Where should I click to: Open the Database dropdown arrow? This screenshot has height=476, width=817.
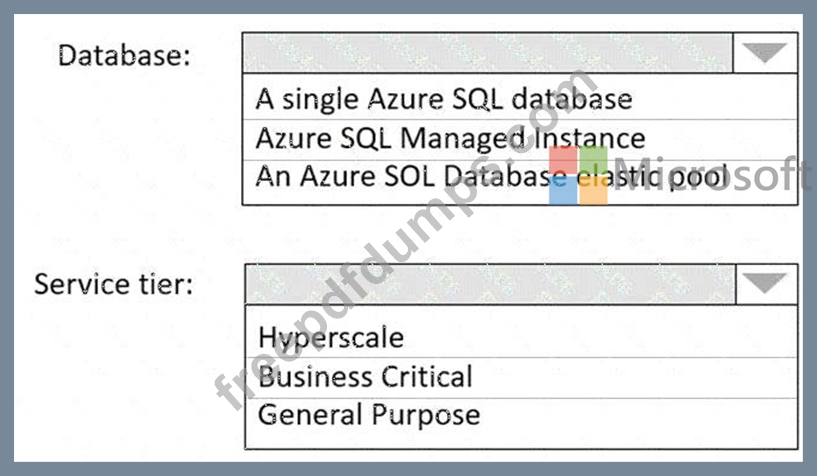point(765,53)
